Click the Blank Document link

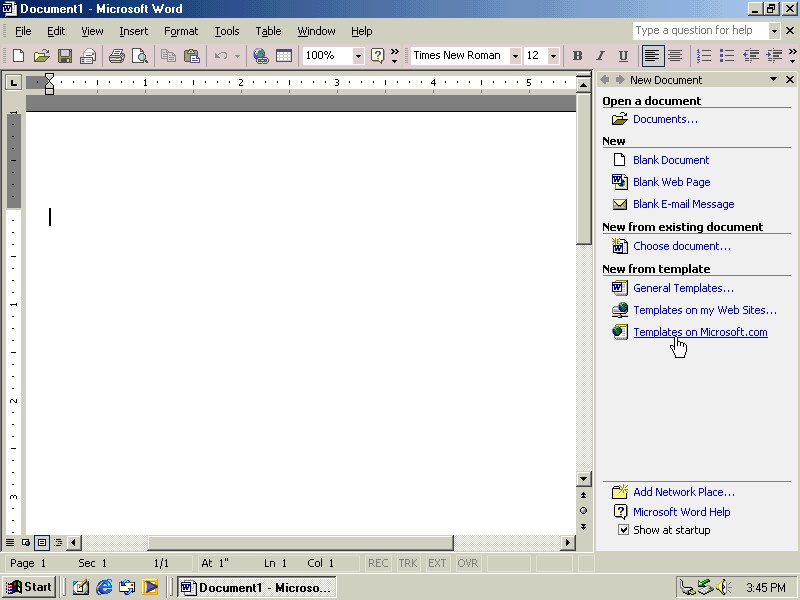point(671,160)
